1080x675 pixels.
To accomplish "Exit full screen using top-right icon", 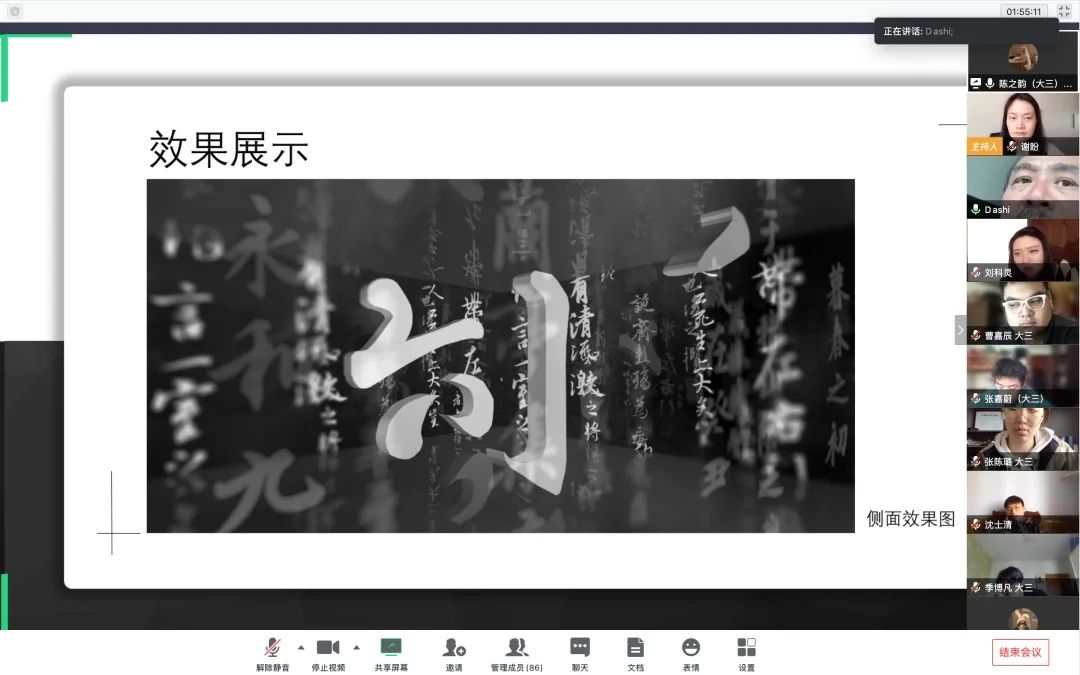I will pos(1064,11).
